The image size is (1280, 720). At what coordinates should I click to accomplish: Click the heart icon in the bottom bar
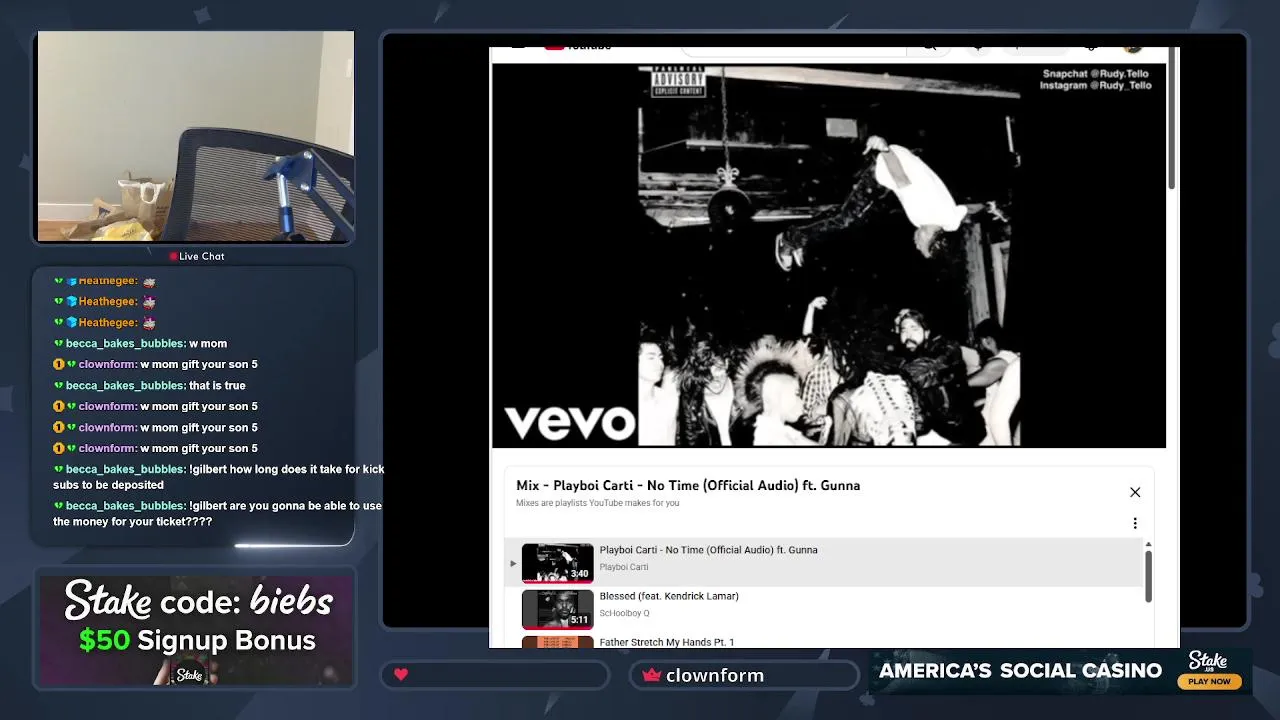[401, 675]
